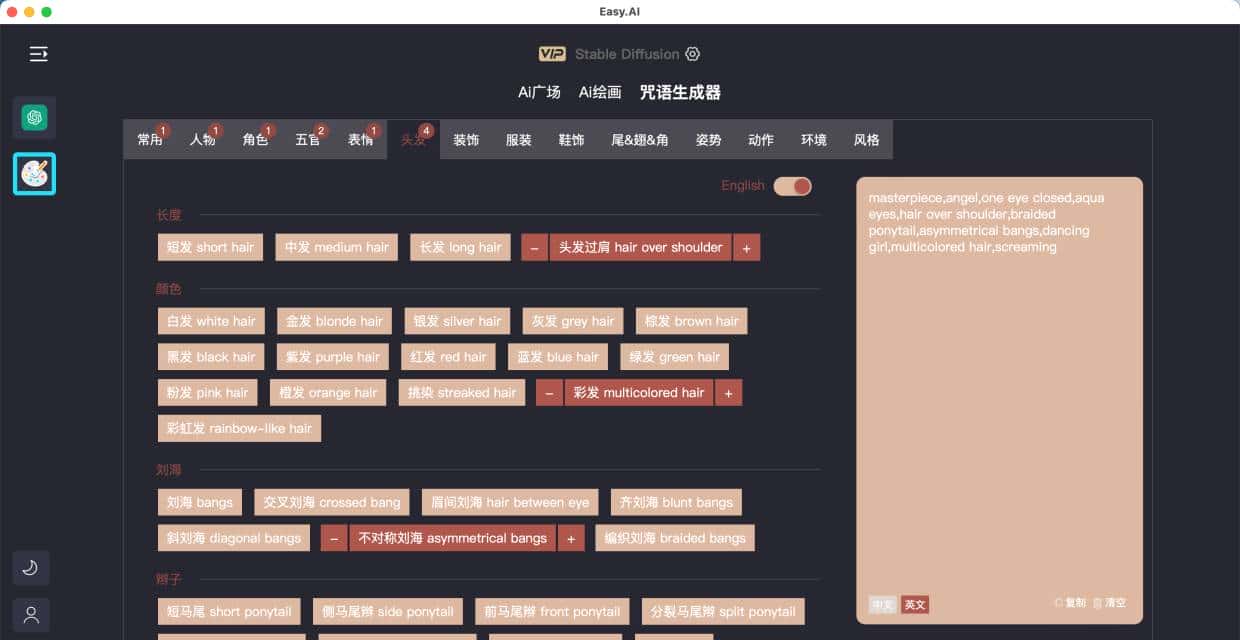Open the ChatGPT tool icon in sidebar
1240x640 pixels.
pyautogui.click(x=34, y=117)
